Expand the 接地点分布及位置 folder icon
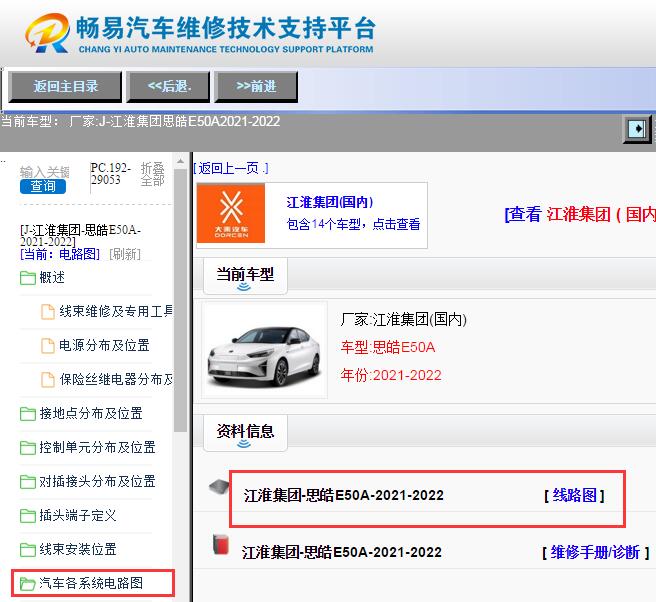 28,414
